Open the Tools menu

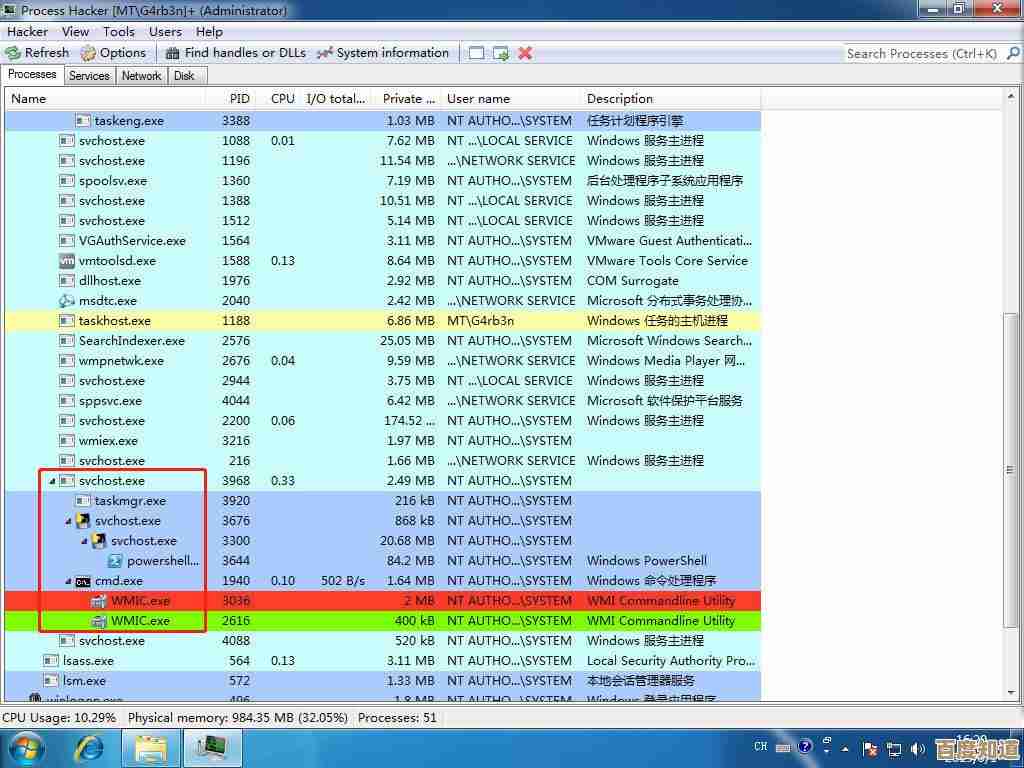[x=119, y=31]
